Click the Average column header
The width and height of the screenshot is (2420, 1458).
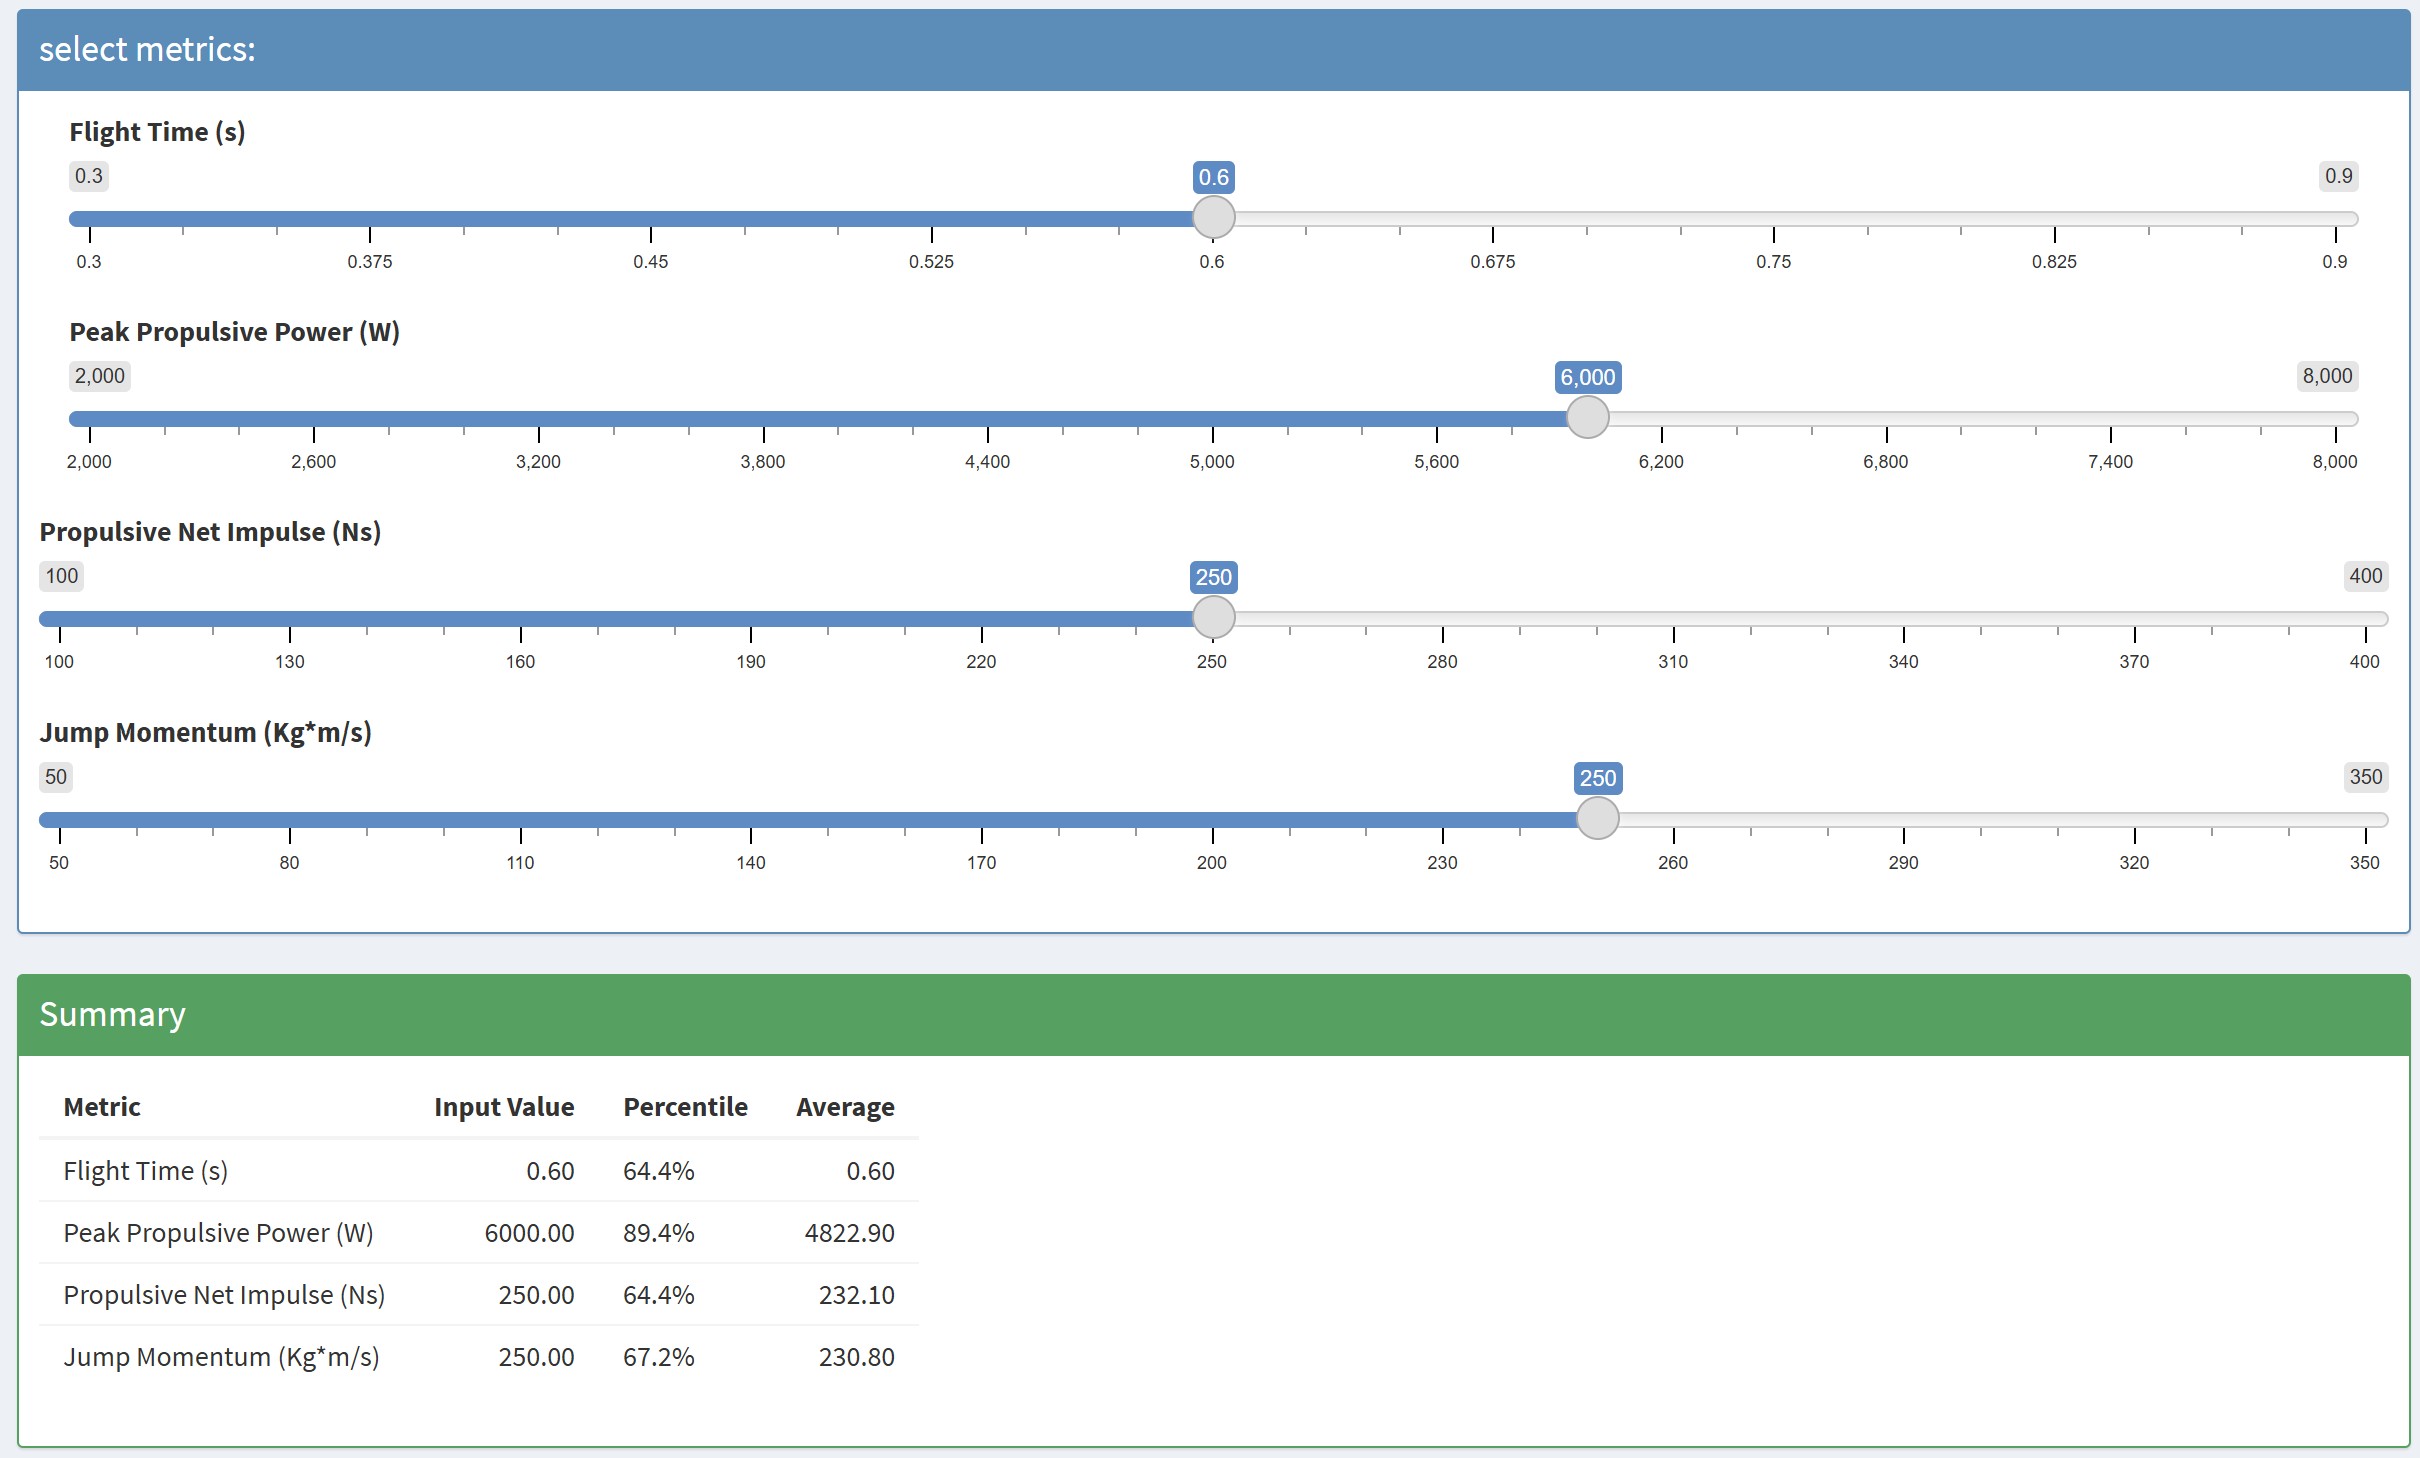click(x=845, y=1107)
